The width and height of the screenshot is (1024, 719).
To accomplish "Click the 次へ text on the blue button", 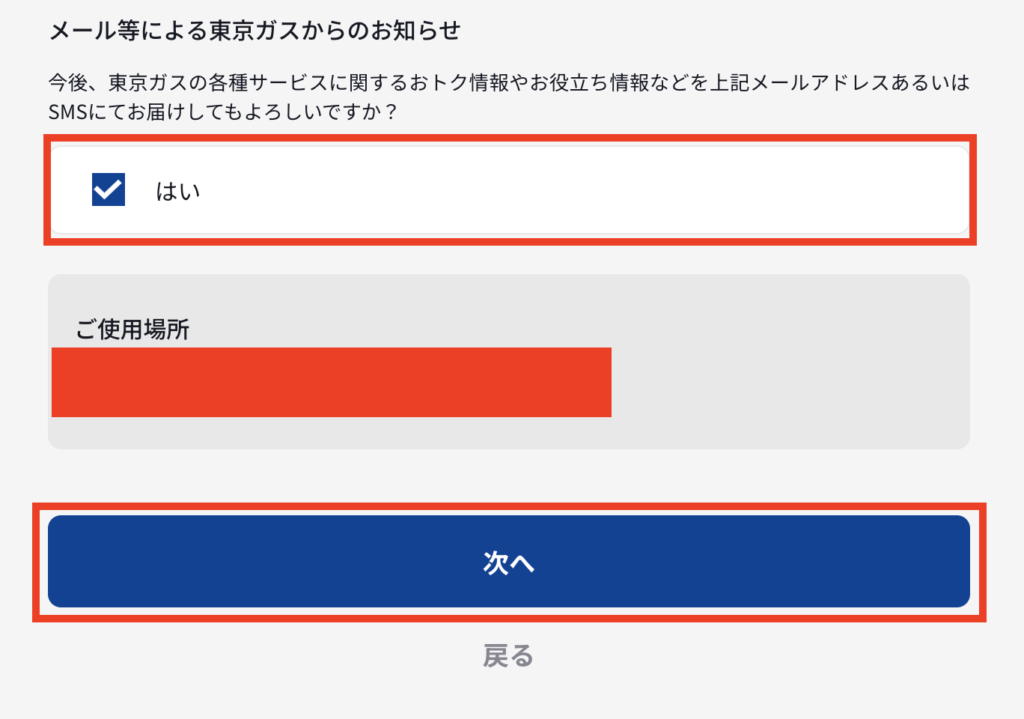I will [509, 562].
